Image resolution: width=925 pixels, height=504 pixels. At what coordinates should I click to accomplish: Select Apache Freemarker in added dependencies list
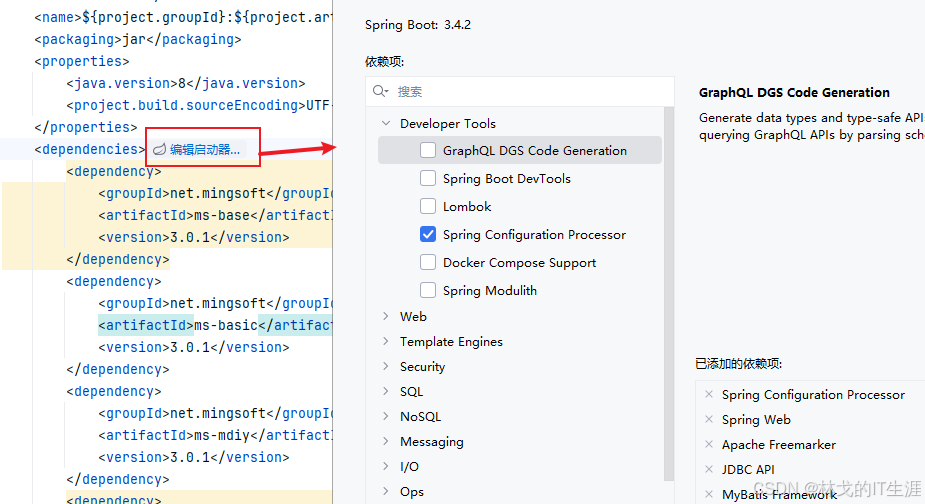pos(779,444)
